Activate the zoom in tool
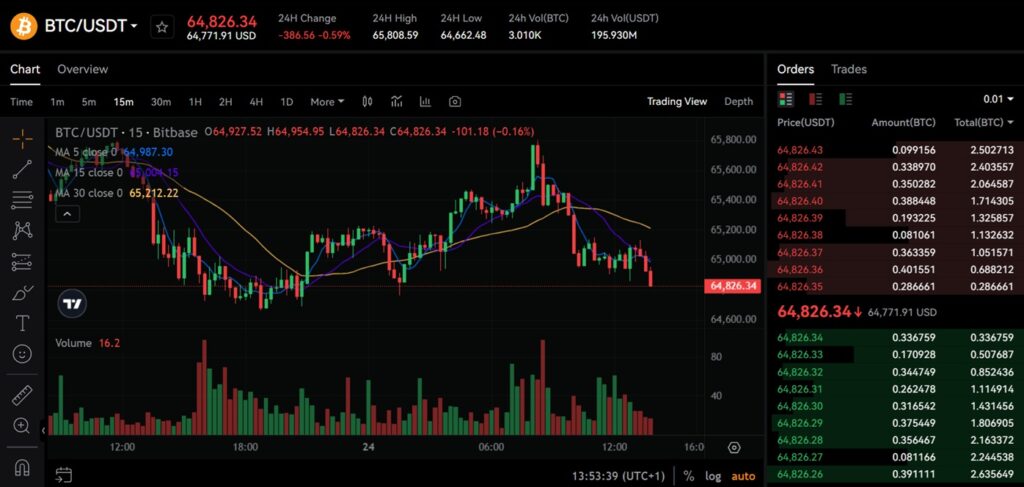1024x487 pixels. 22,426
